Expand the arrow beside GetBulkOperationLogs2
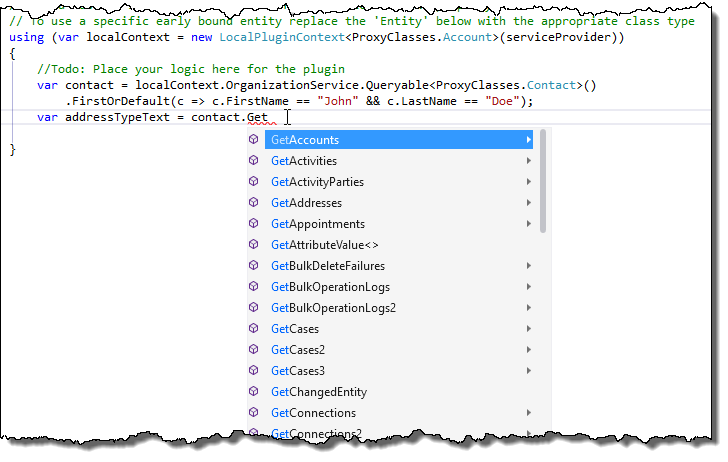This screenshot has width=728, height=462. coord(528,308)
